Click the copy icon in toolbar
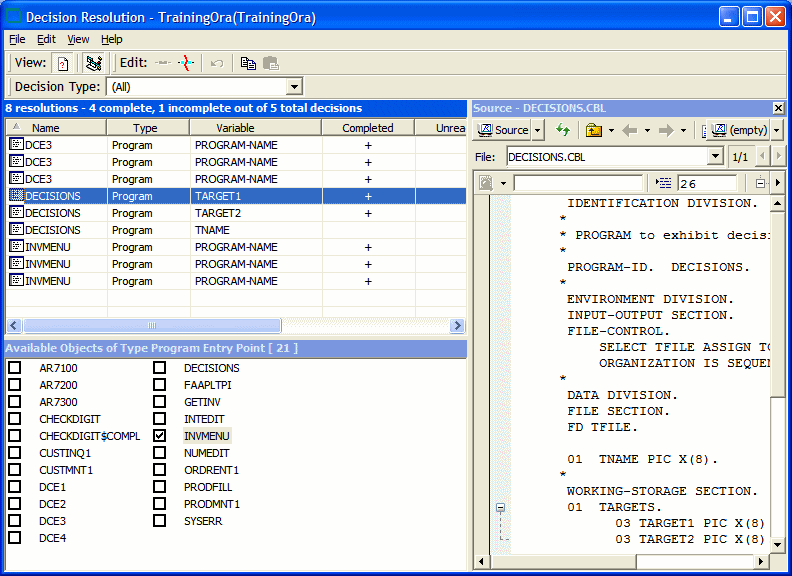This screenshot has height=576, width=792. coord(248,63)
